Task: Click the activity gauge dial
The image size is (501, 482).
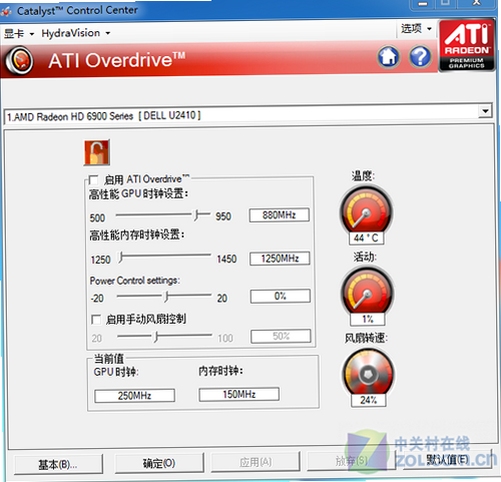Action: click(x=367, y=291)
